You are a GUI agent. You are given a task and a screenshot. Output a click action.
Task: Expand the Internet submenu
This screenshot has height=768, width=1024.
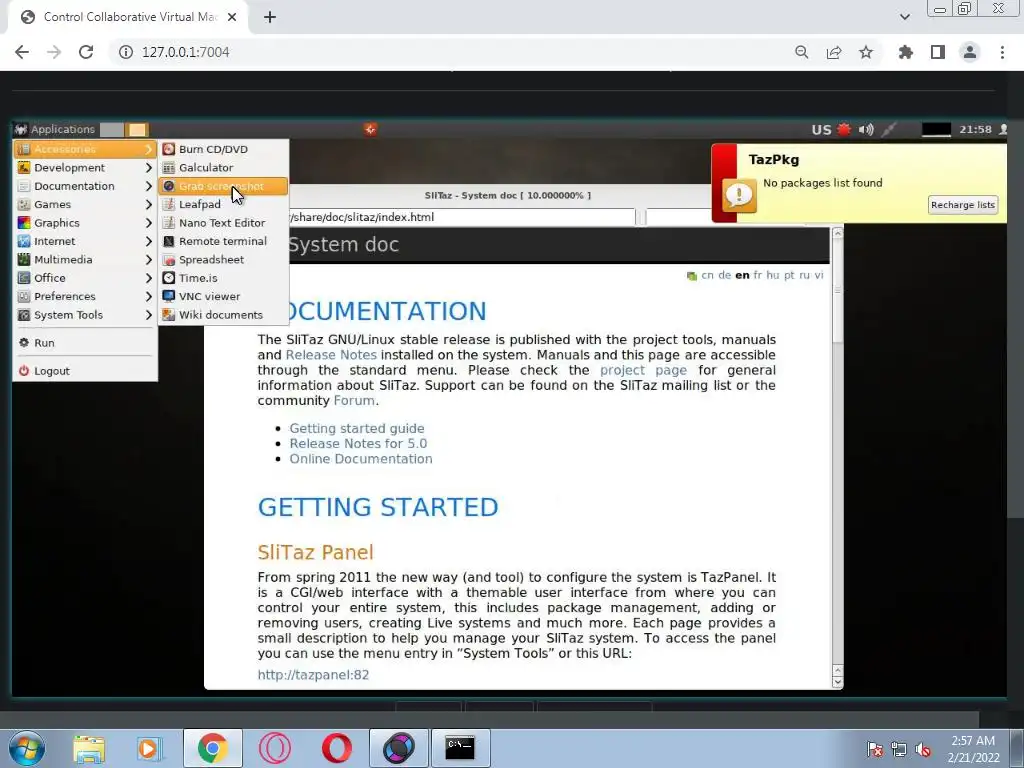point(85,241)
